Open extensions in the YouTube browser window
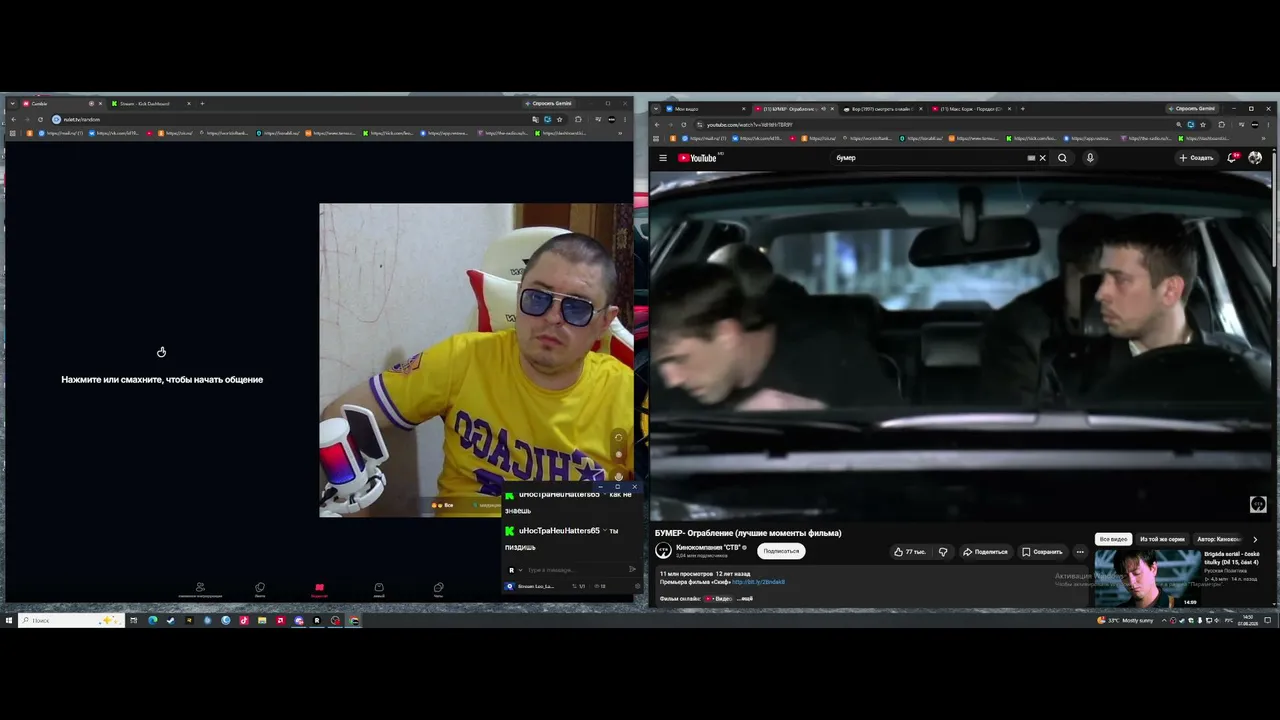This screenshot has width=1280, height=720. tap(1221, 125)
